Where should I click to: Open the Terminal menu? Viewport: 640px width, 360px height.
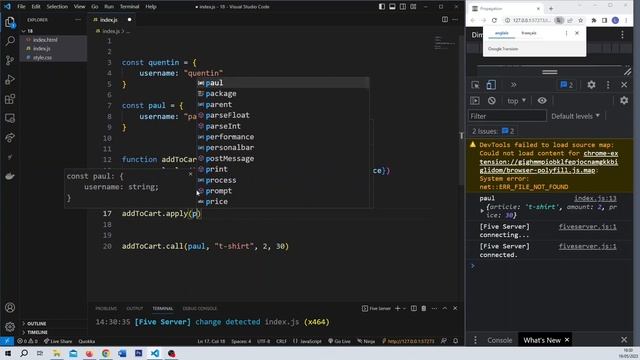129,7
